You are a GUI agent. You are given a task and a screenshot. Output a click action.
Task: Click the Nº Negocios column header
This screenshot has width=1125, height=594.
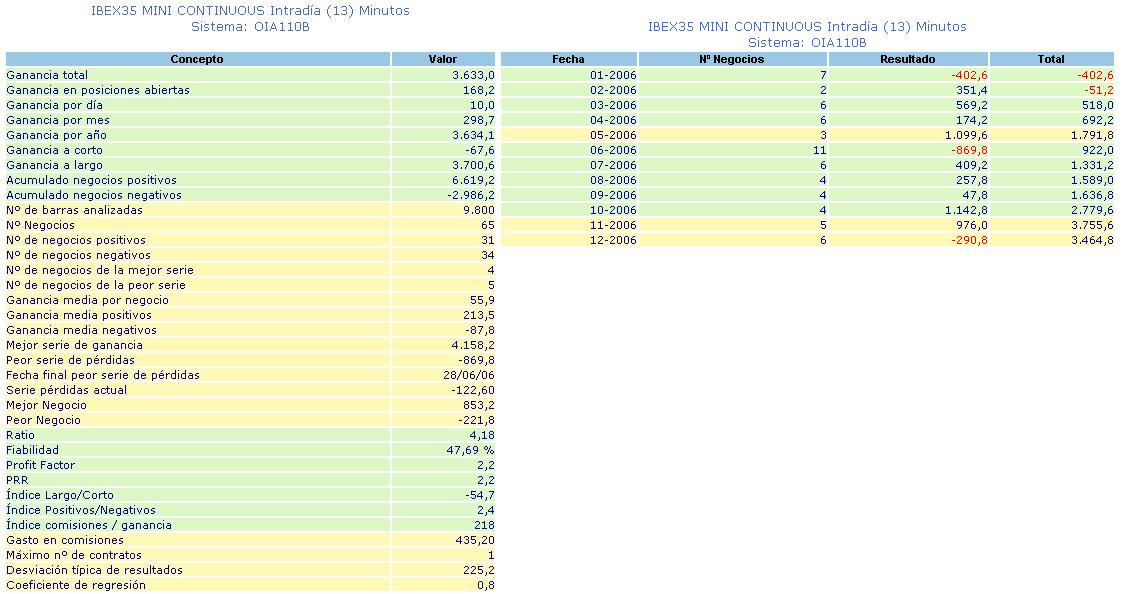pyautogui.click(x=731, y=59)
